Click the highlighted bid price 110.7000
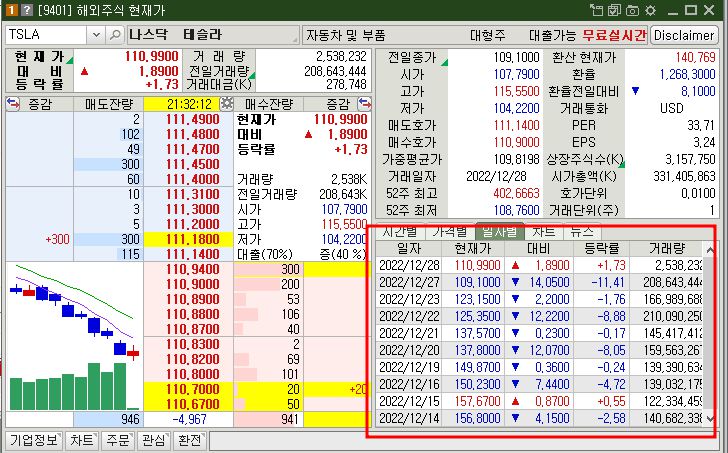The height and width of the screenshot is (453, 728). [x=192, y=389]
